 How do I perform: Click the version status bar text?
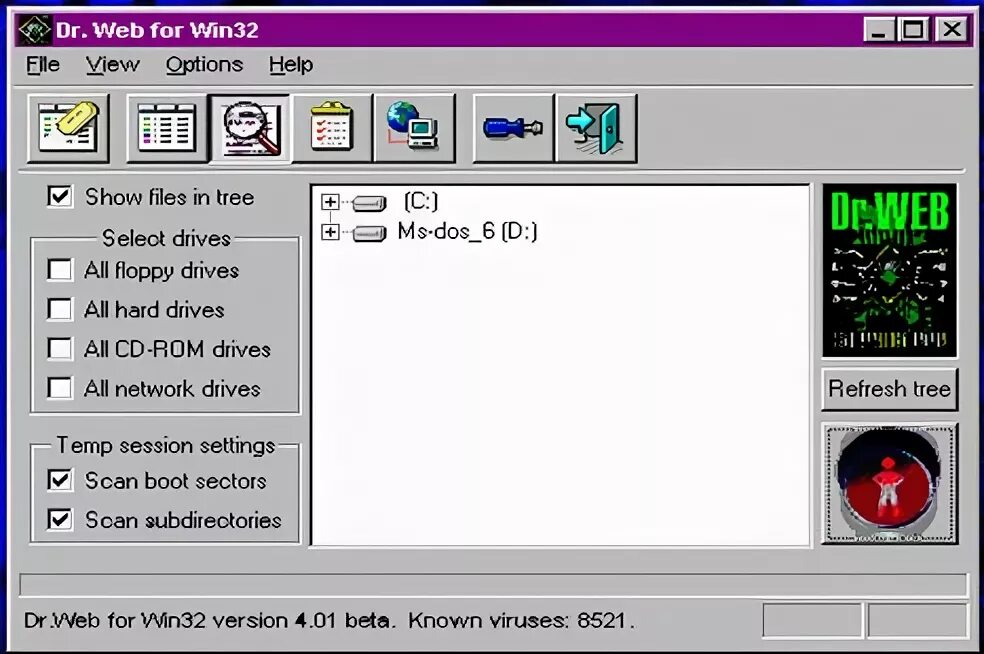coord(329,621)
